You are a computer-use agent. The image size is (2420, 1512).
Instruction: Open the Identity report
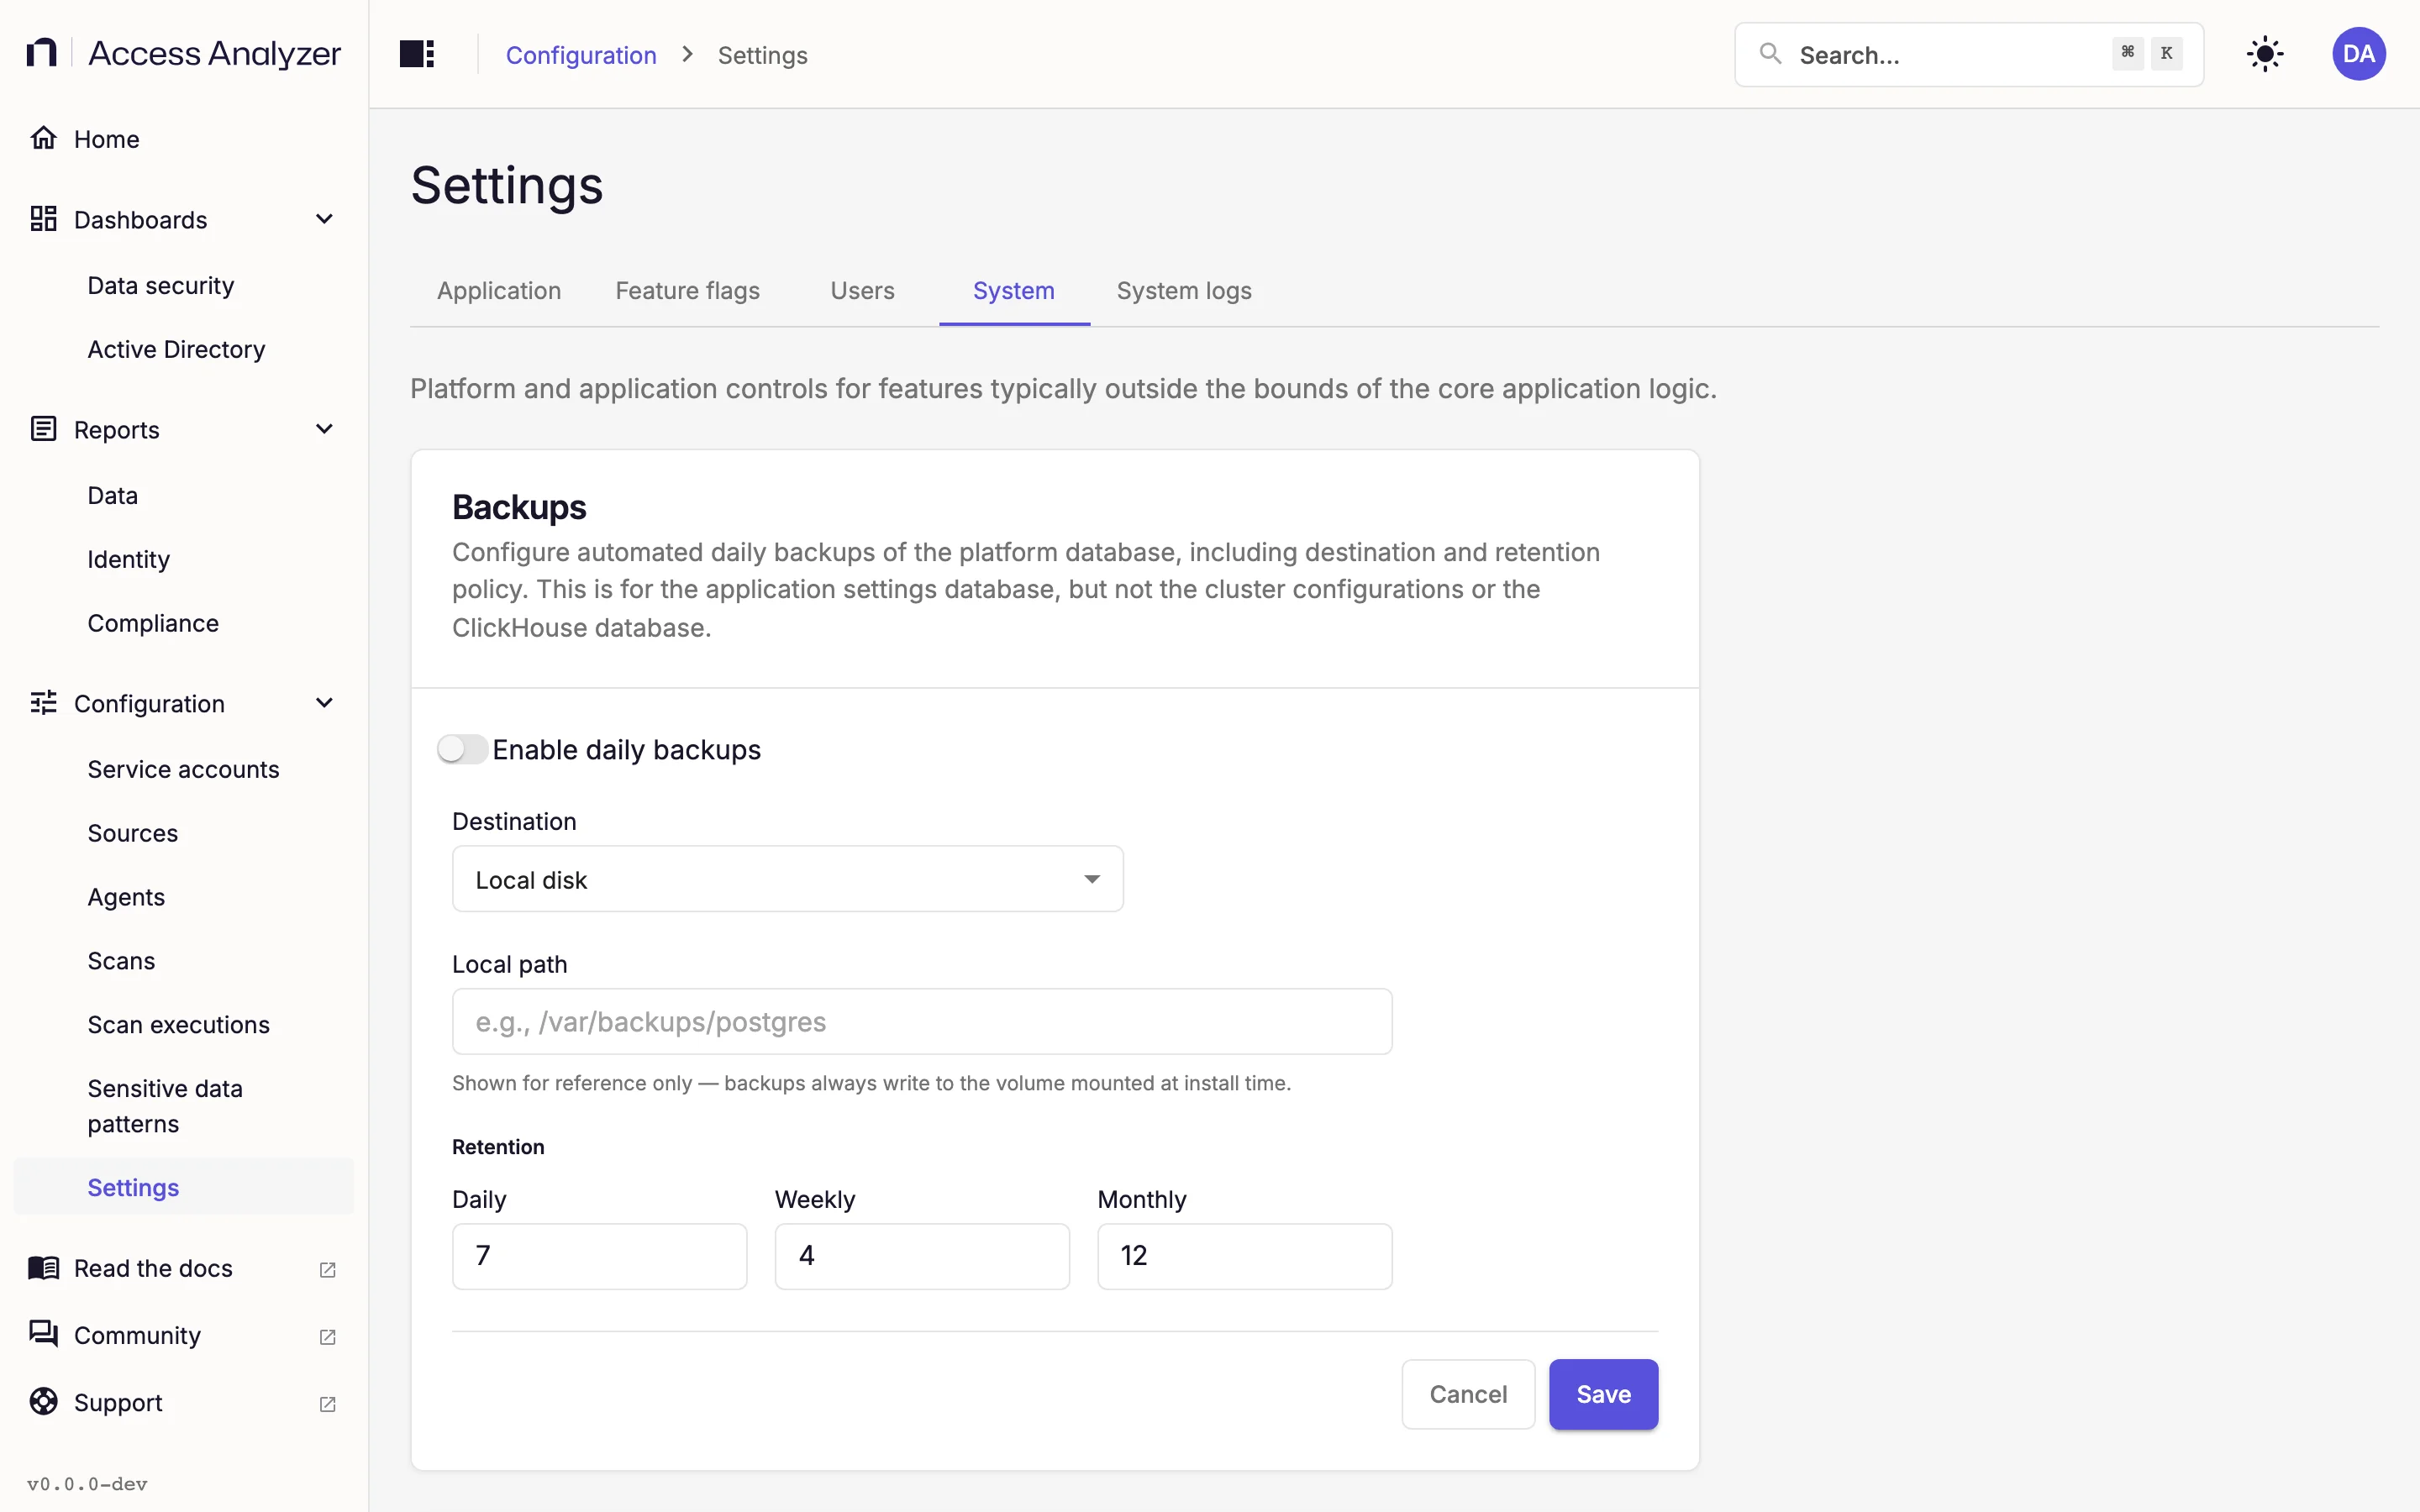pos(129,559)
